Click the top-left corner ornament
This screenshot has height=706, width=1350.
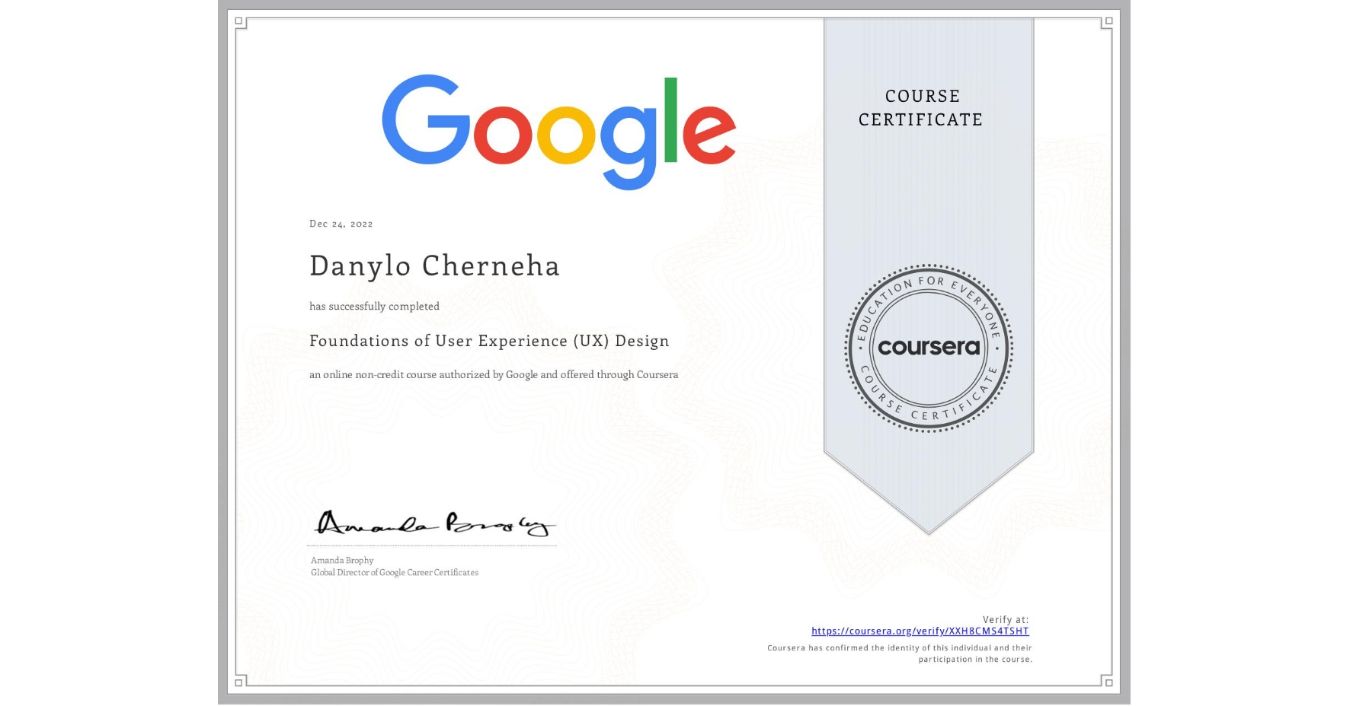coord(241,23)
